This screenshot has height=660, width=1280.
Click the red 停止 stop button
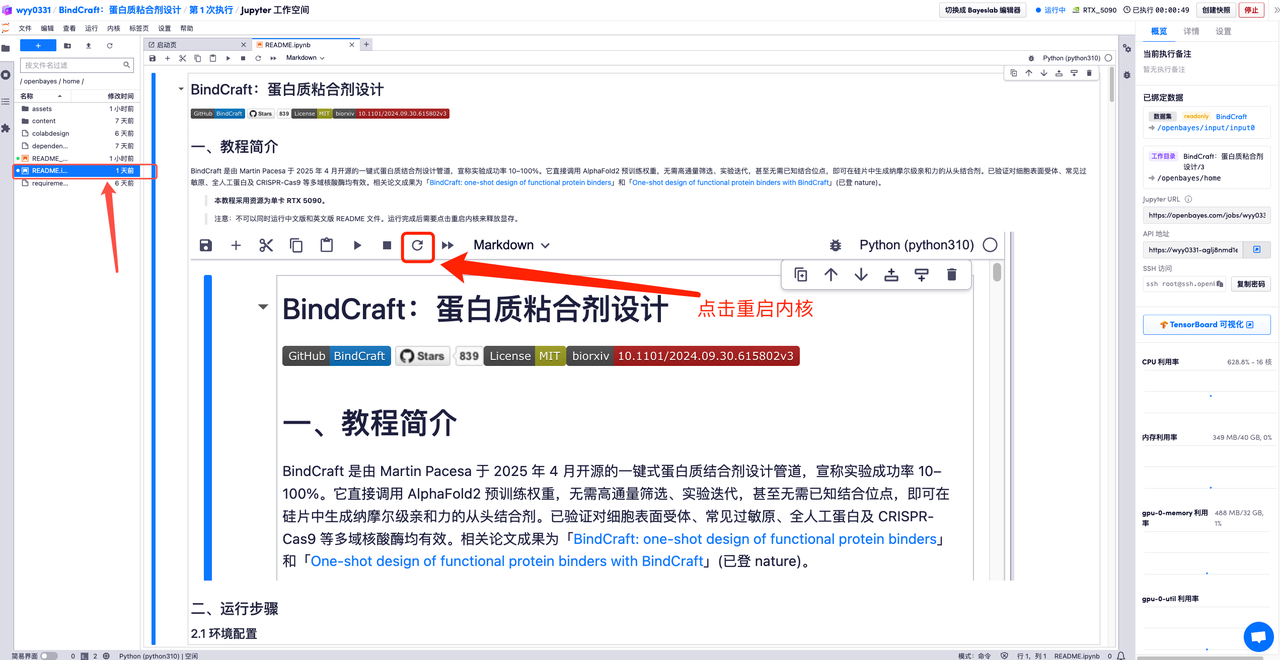(x=1251, y=10)
